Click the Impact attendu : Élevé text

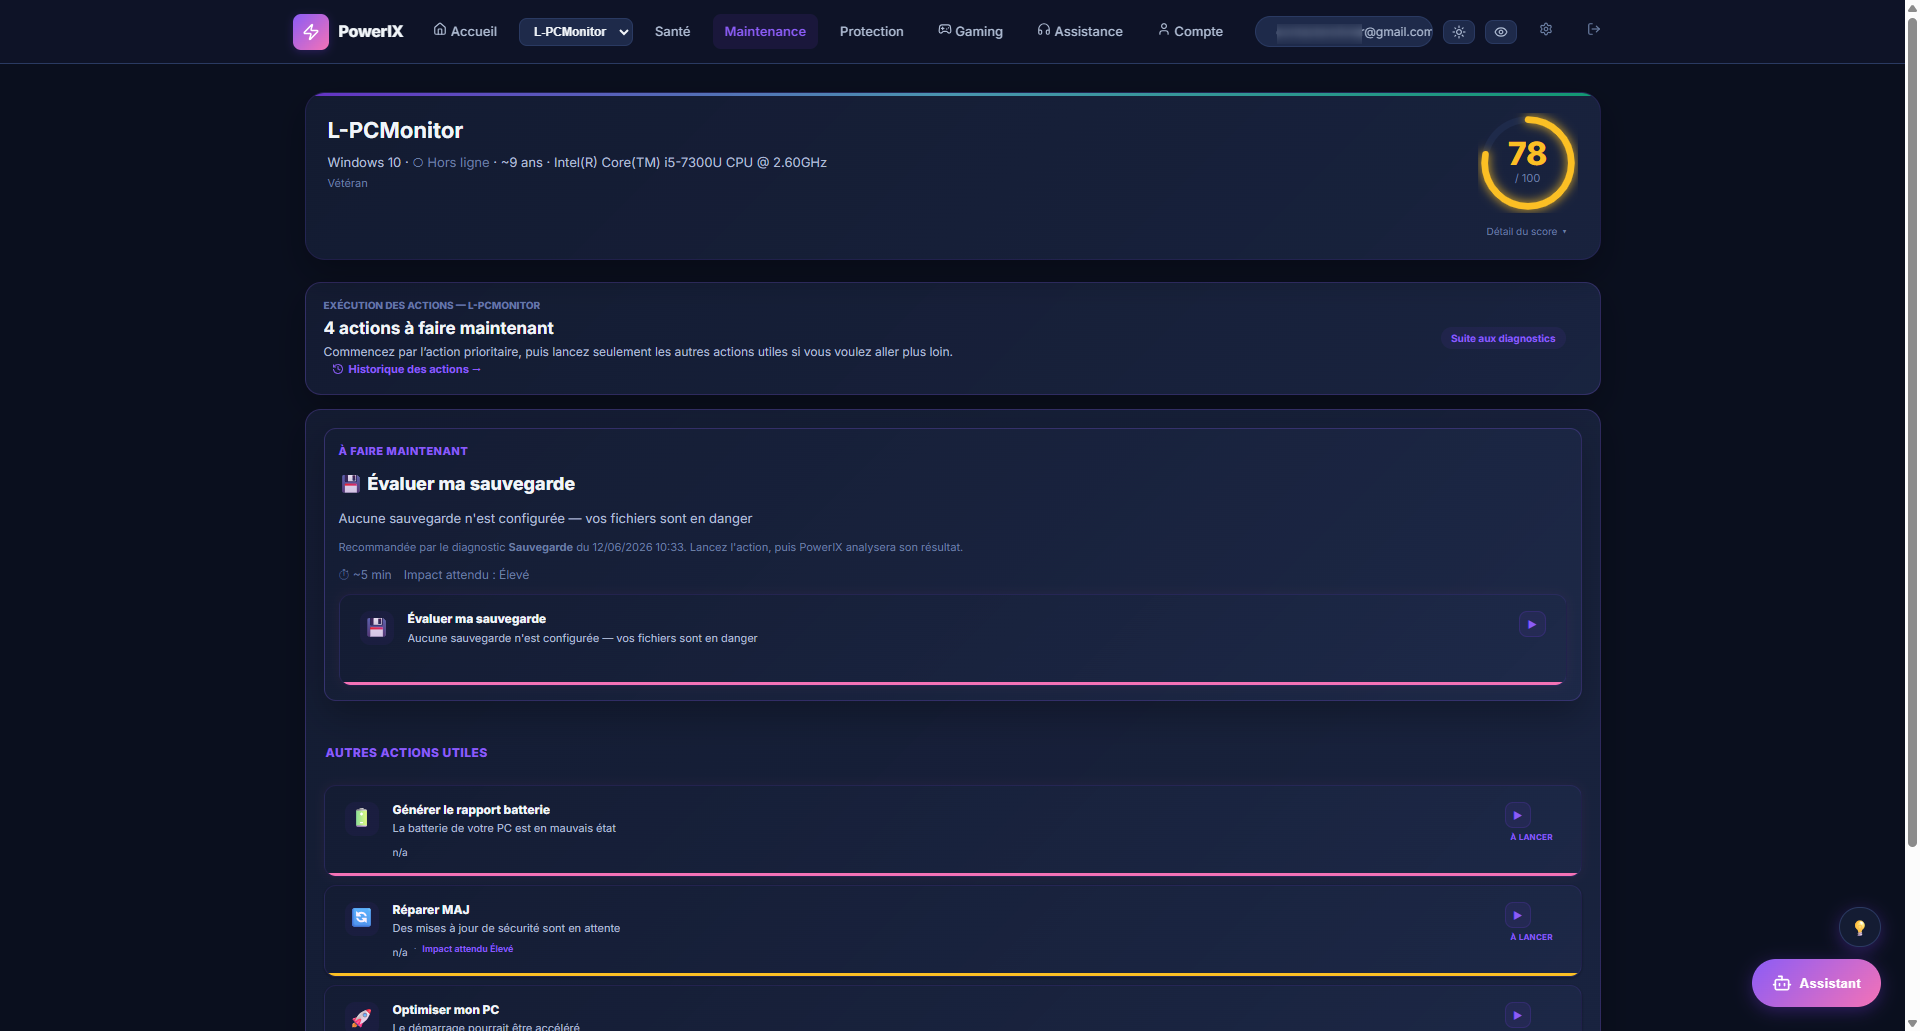466,575
